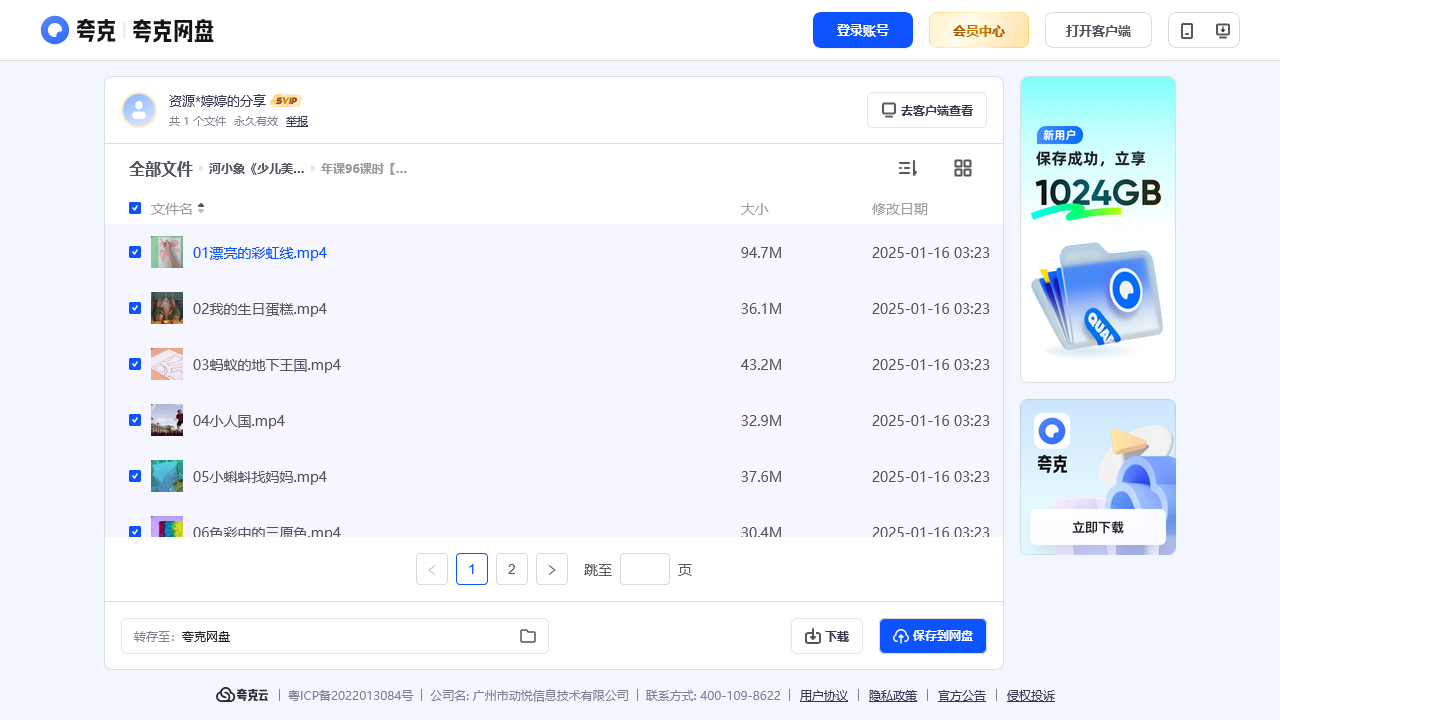Select page 1 in pagination
1452x720 pixels.
pos(472,569)
